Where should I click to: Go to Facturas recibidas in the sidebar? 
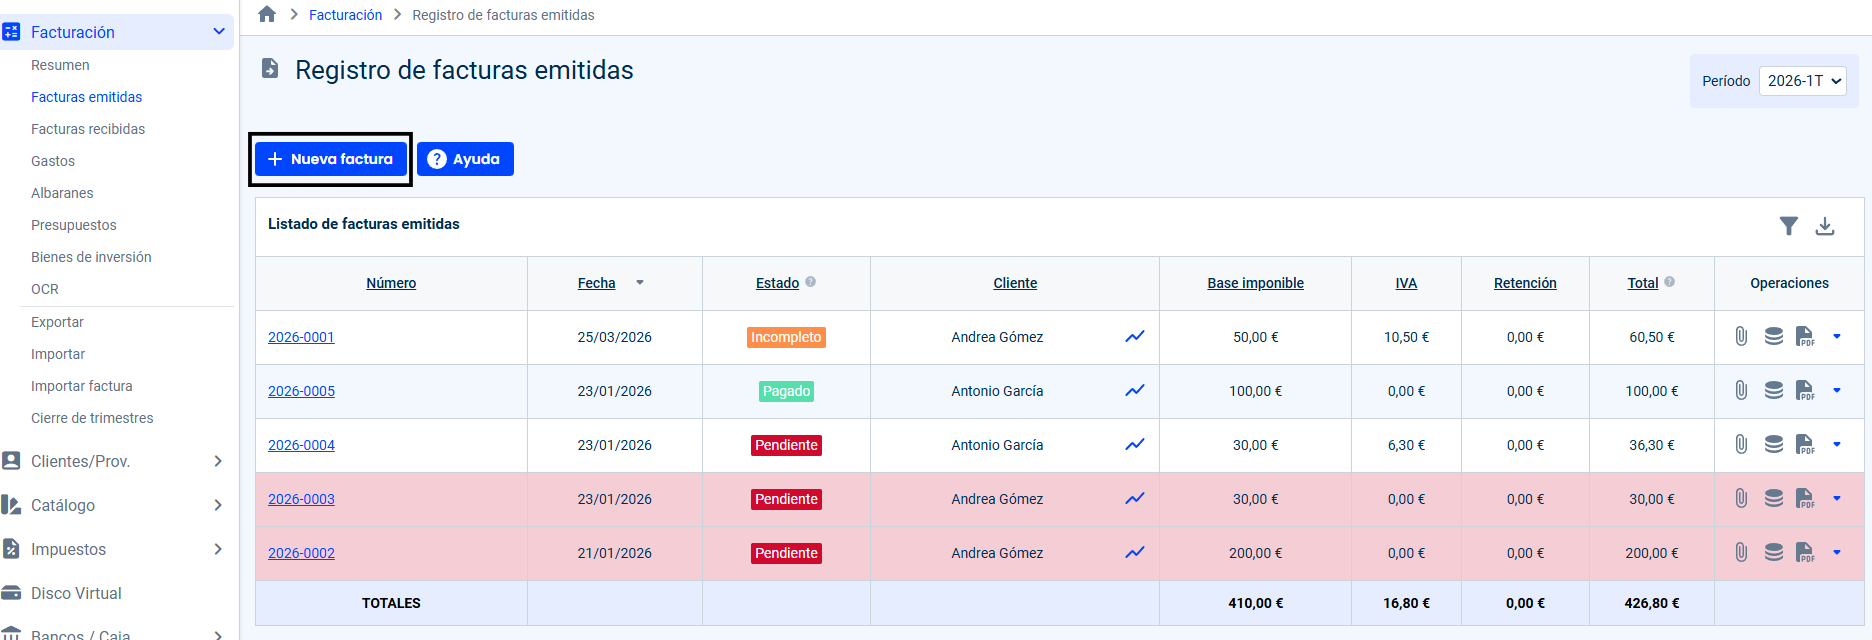click(88, 129)
